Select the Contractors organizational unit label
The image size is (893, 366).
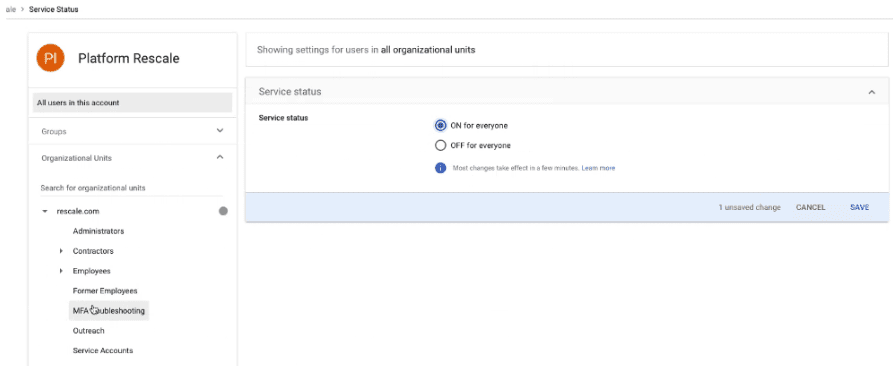93,251
